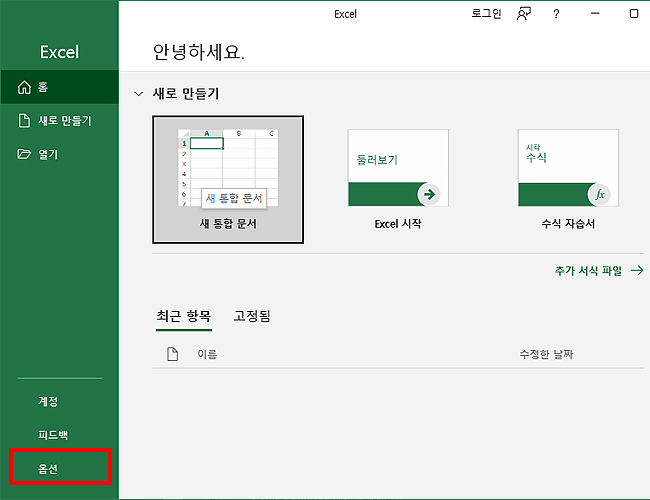Switch to 고정됨 tab
The height and width of the screenshot is (500, 650).
coord(252,316)
